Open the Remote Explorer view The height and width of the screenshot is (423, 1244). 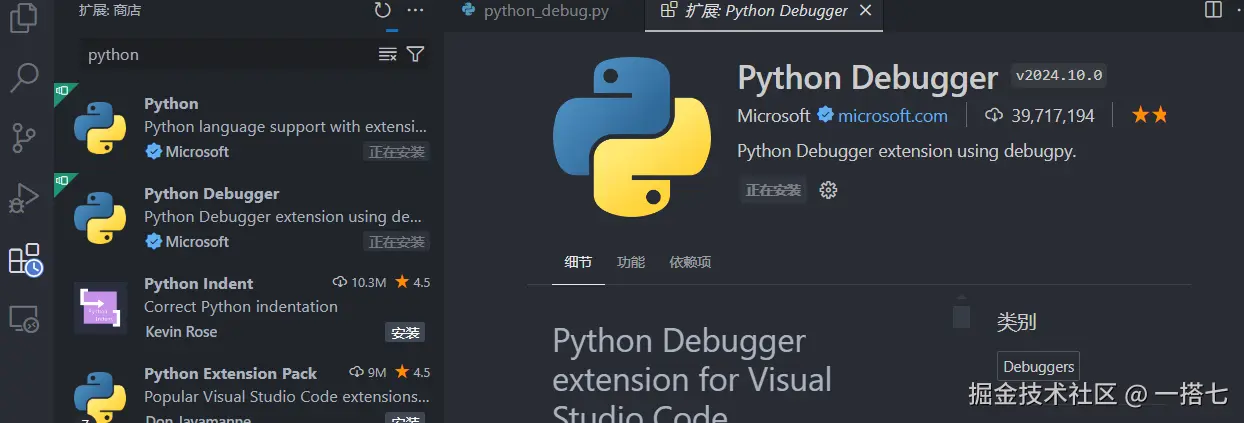[23, 319]
